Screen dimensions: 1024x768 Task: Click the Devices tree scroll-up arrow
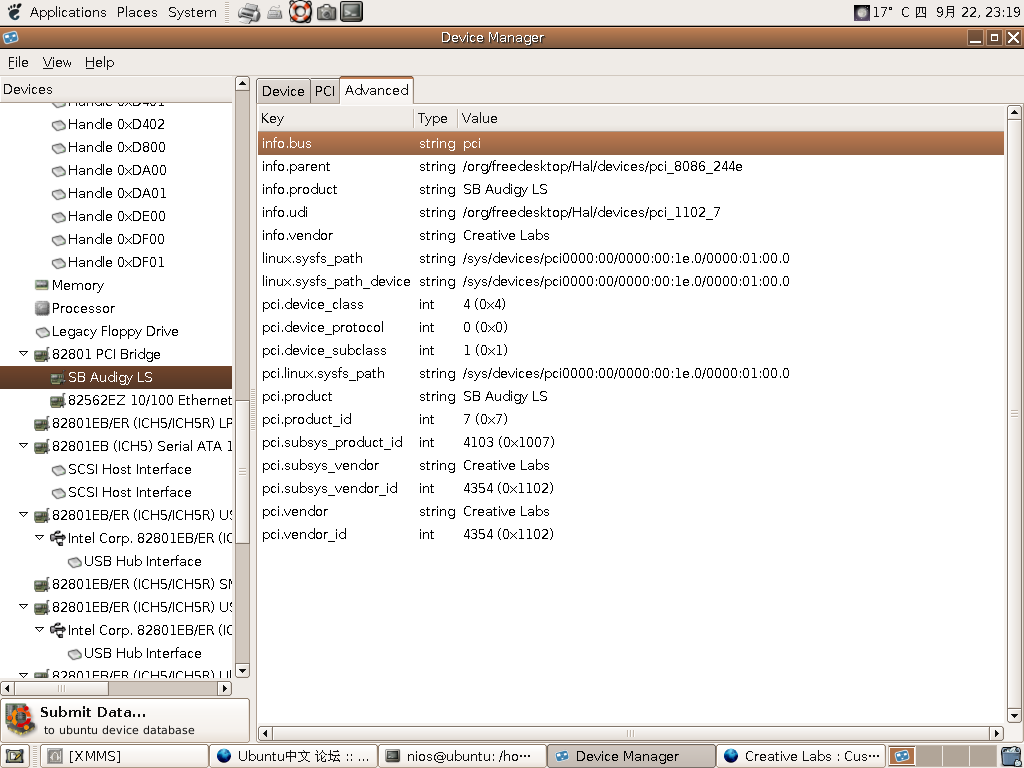242,84
